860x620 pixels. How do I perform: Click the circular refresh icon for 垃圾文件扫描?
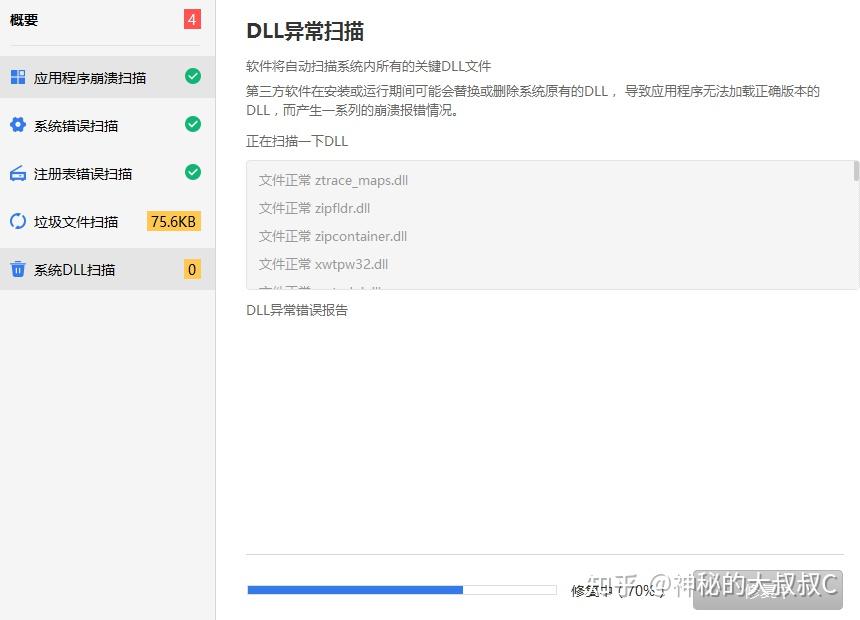[x=18, y=221]
